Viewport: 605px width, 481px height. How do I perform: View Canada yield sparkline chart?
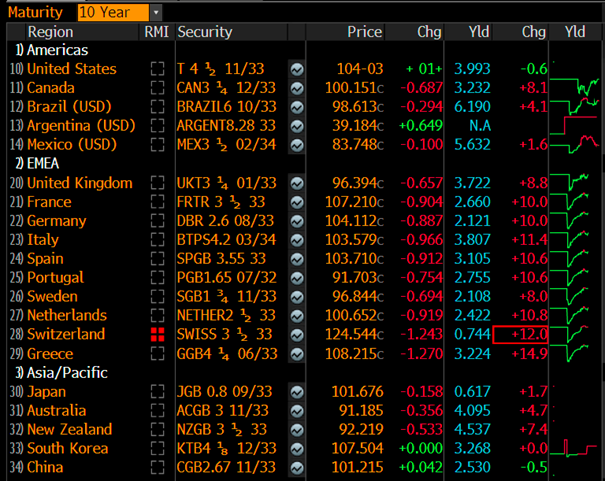(x=575, y=88)
